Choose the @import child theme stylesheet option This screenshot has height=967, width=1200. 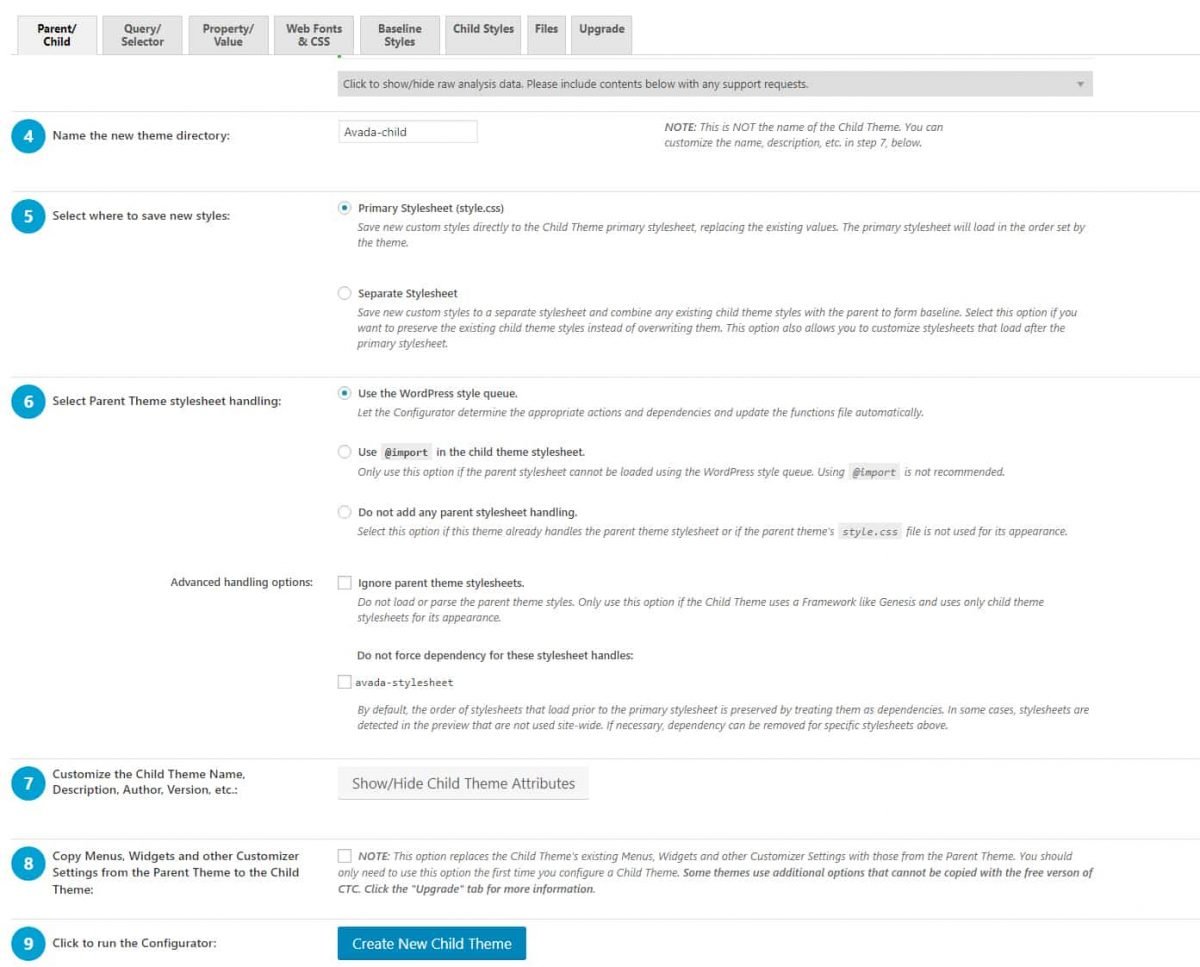pos(345,452)
